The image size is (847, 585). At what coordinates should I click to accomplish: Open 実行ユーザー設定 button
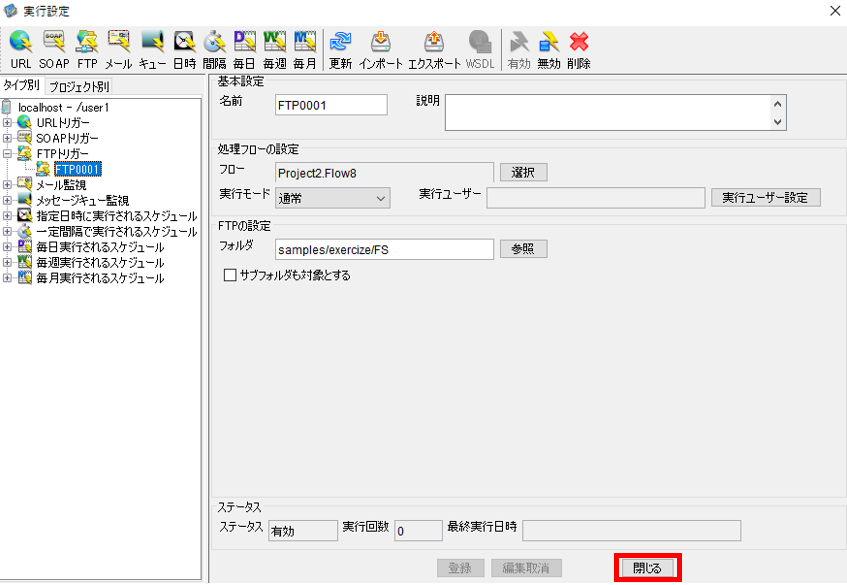click(765, 198)
